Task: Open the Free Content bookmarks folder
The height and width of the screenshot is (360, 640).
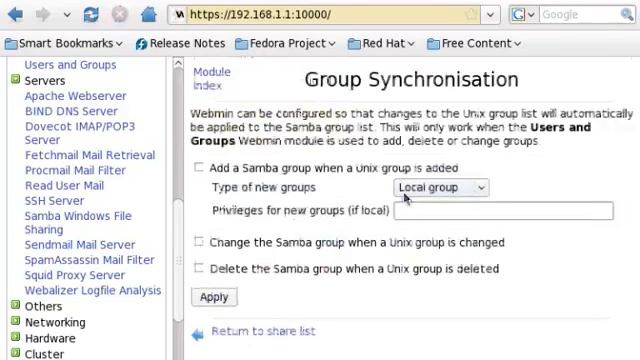Action: 474,43
